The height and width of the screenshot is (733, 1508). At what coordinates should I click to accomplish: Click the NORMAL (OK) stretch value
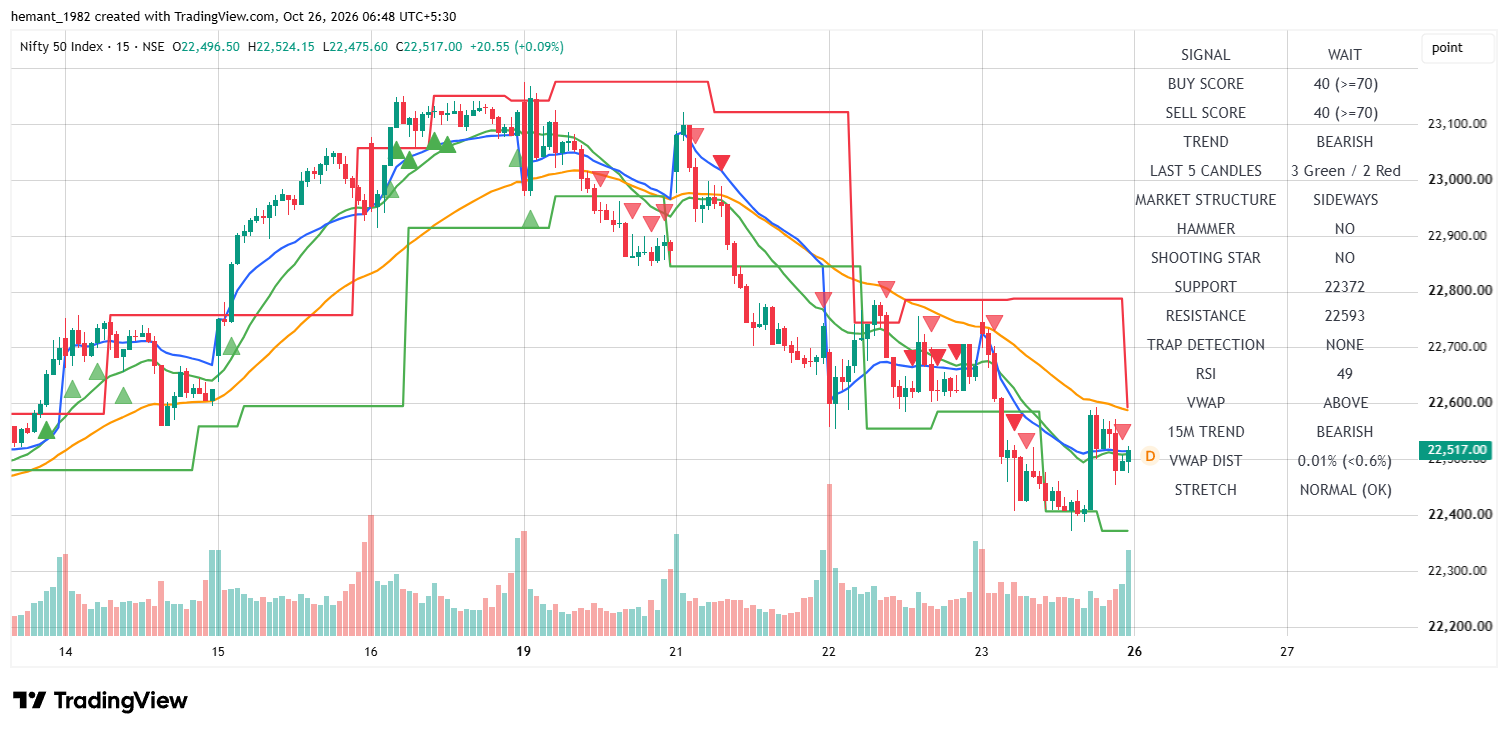(1345, 490)
